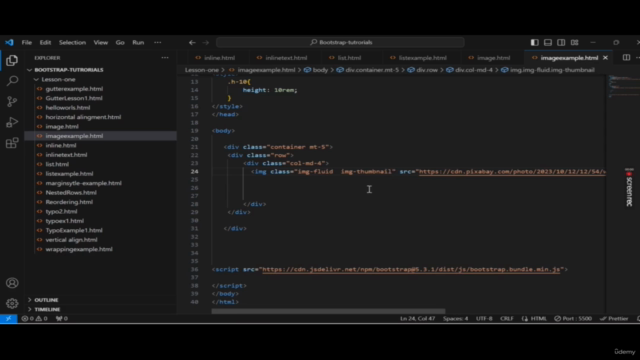Viewport: 640px width, 360px height.
Task: Open wrappingexample.html file
Action: 79,249
